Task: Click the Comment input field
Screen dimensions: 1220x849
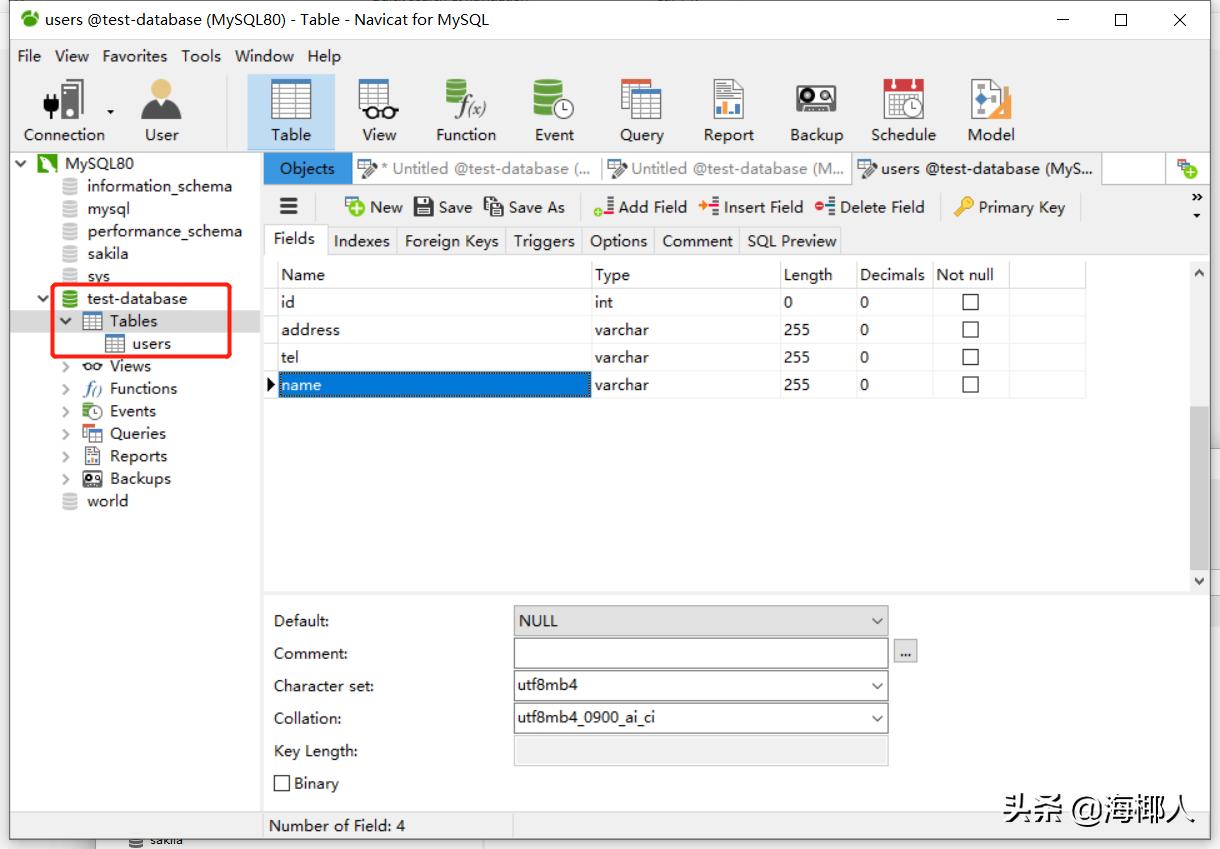Action: click(x=700, y=653)
